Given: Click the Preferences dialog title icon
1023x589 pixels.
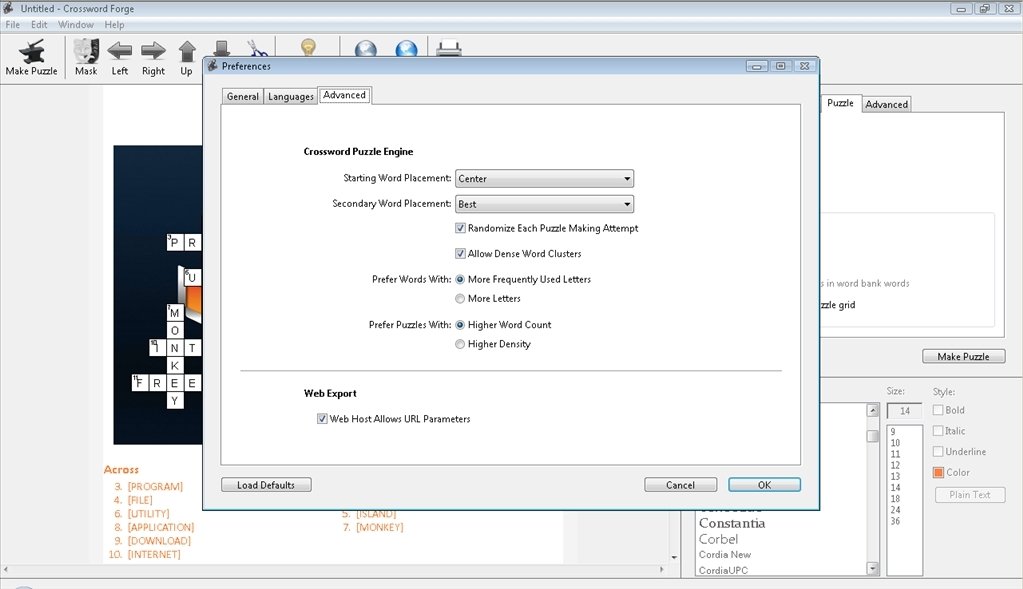Looking at the screenshot, I should pyautogui.click(x=213, y=66).
